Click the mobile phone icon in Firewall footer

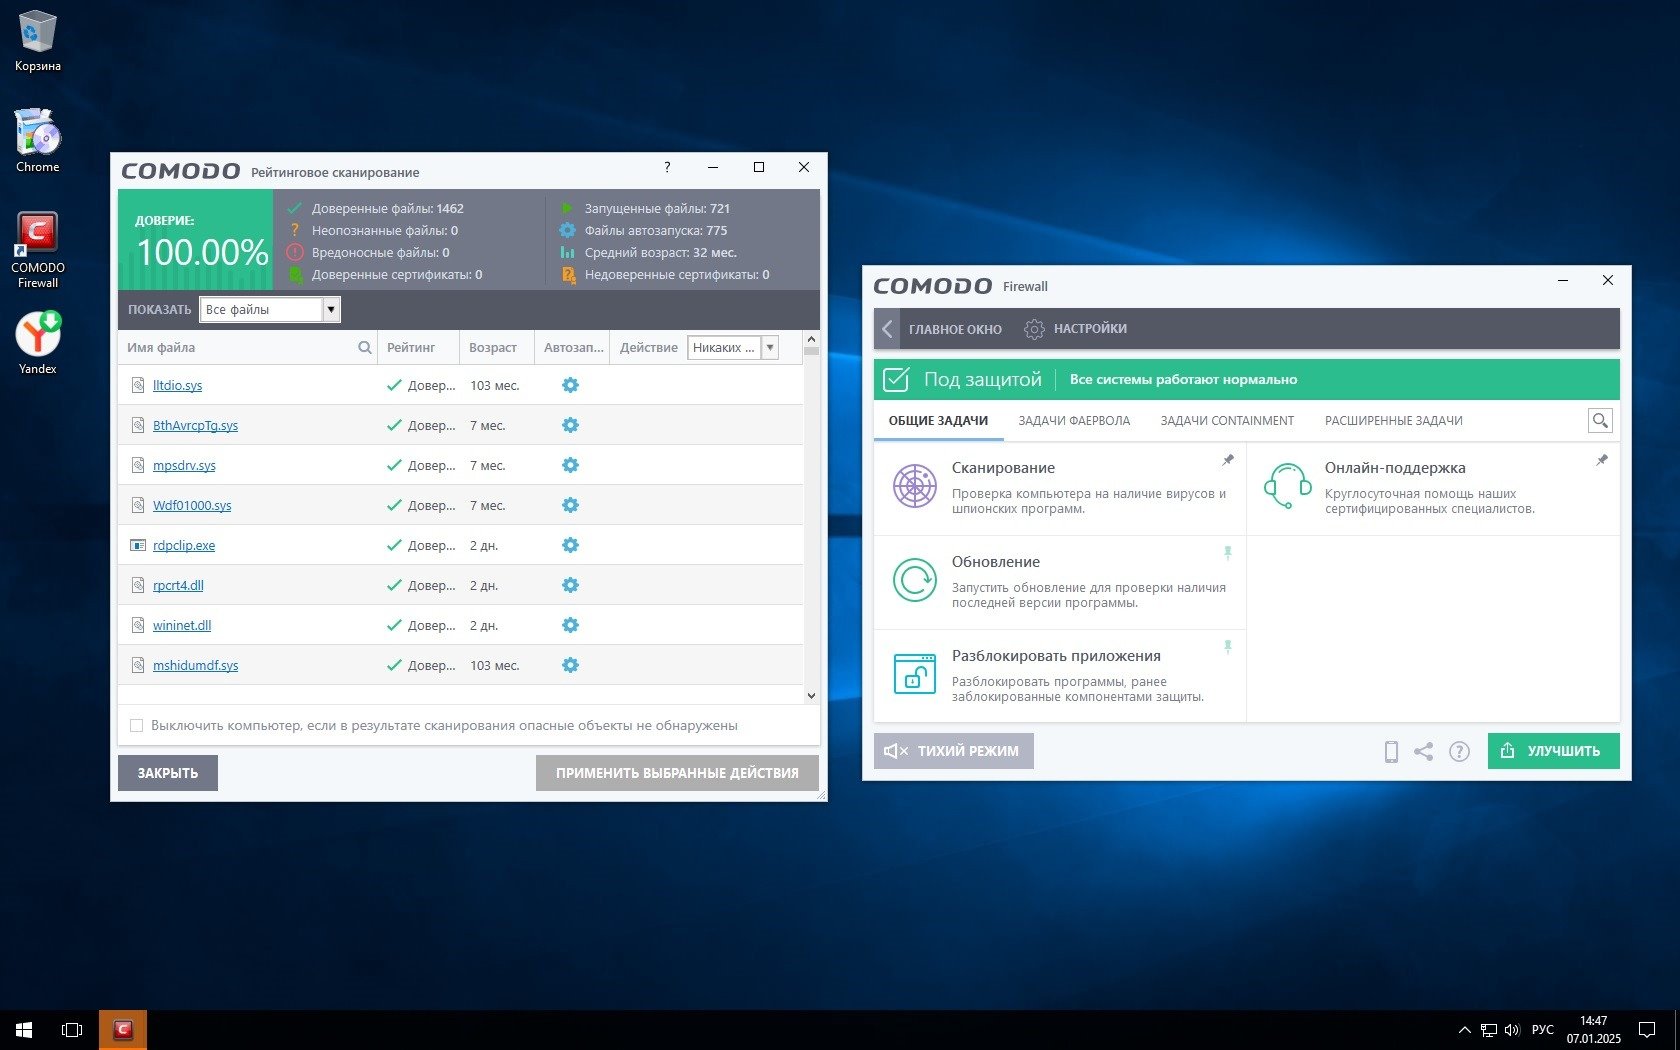tap(1391, 751)
